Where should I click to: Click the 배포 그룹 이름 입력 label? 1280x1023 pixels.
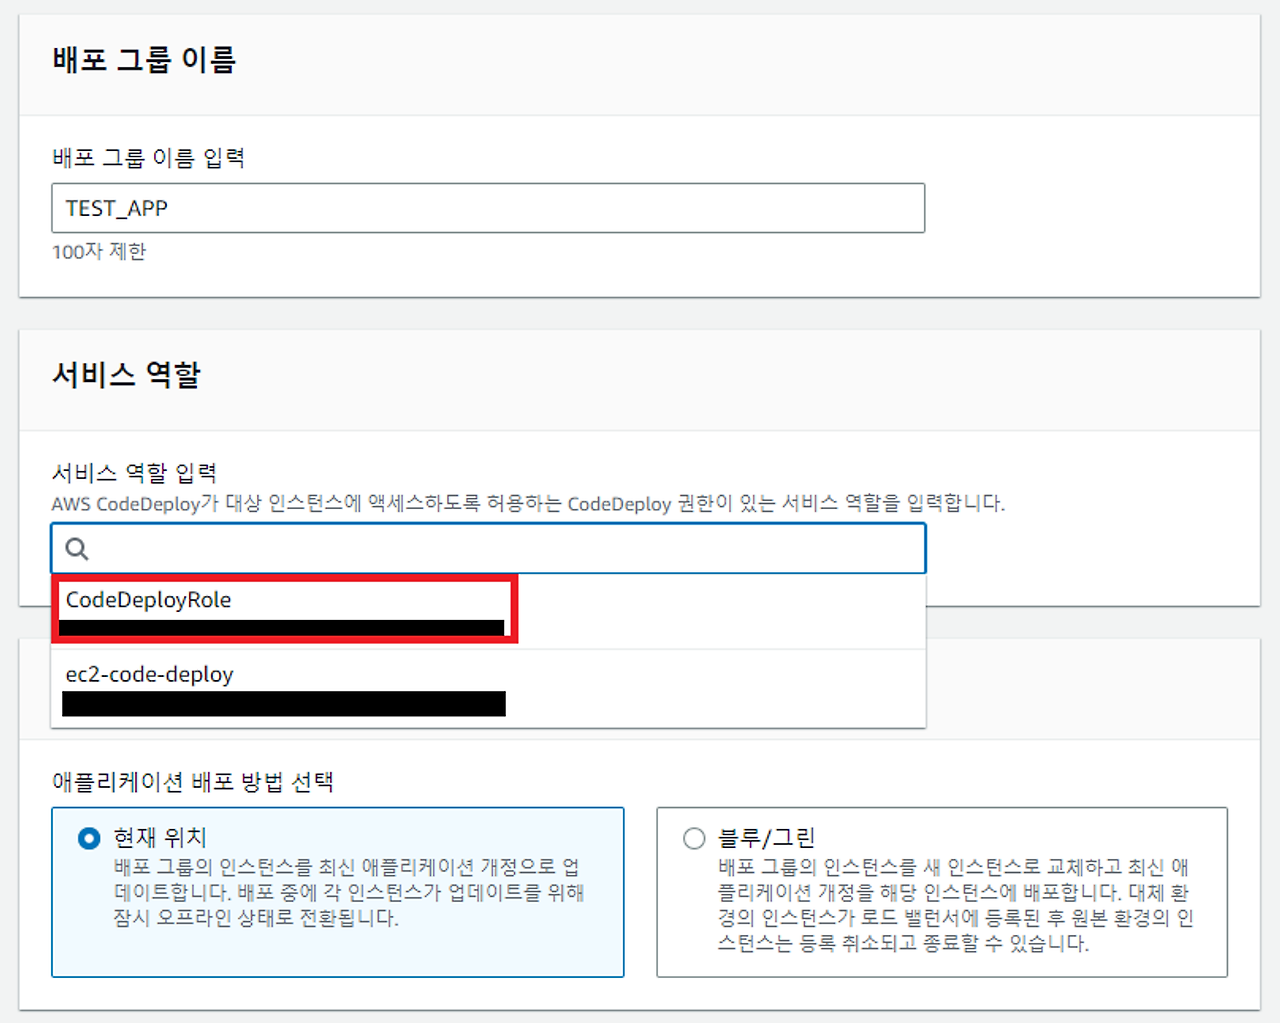pos(151,158)
